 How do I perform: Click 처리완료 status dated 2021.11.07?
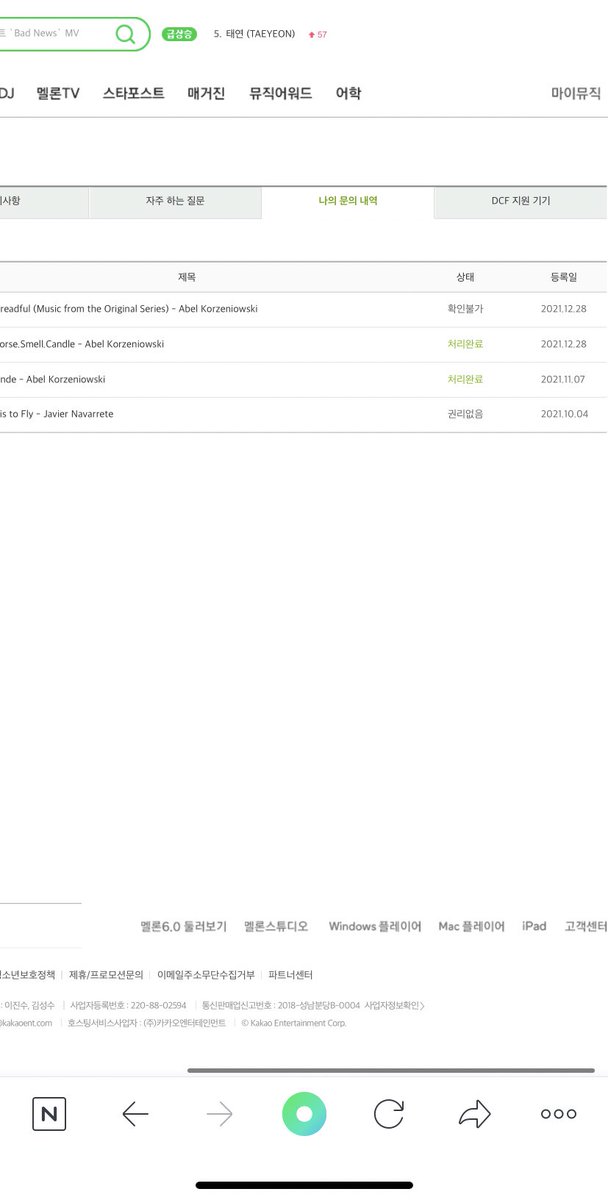465,379
